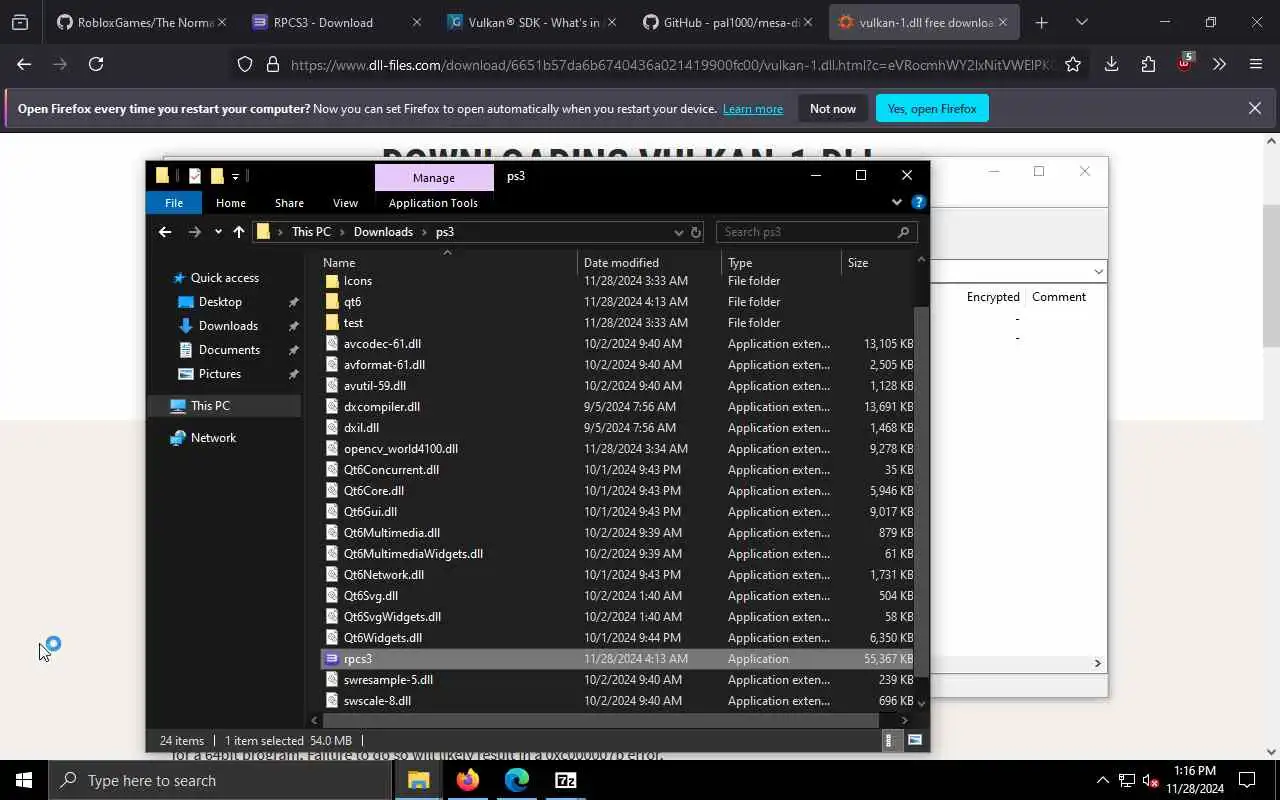Viewport: 1280px width, 800px height.
Task: Open Pictures in navigation pane
Action: (219, 374)
